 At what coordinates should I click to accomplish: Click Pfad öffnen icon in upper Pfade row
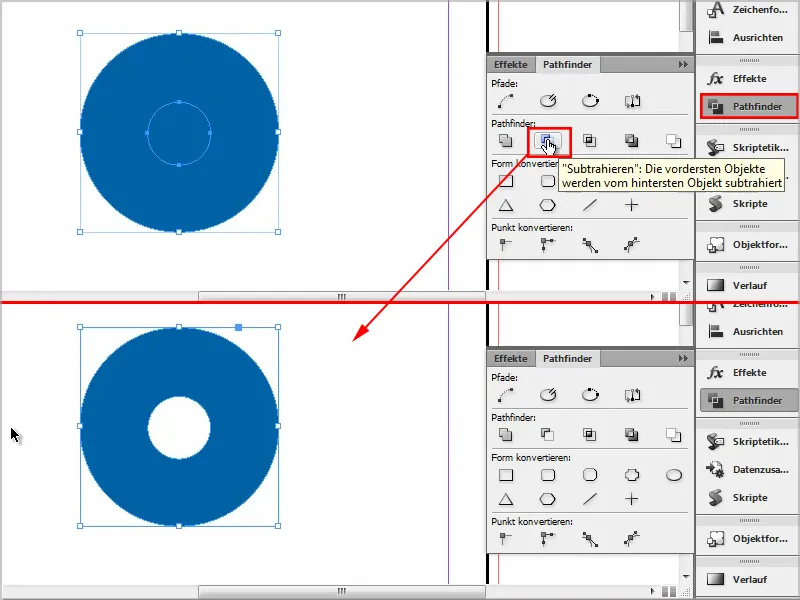548,101
